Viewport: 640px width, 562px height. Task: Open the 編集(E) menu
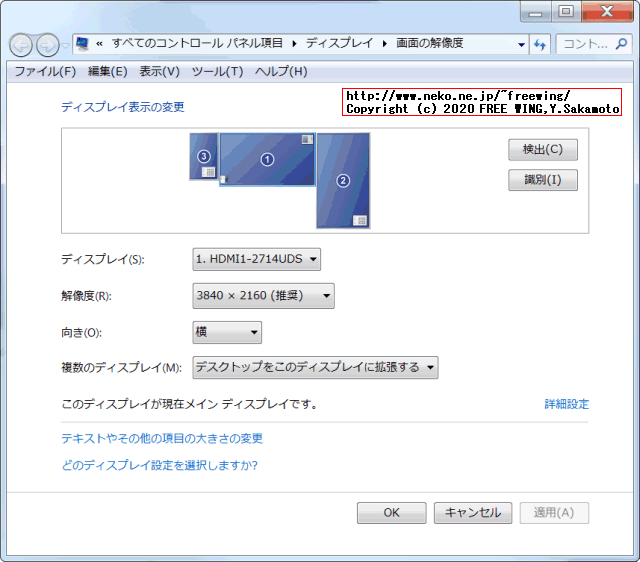pos(108,71)
